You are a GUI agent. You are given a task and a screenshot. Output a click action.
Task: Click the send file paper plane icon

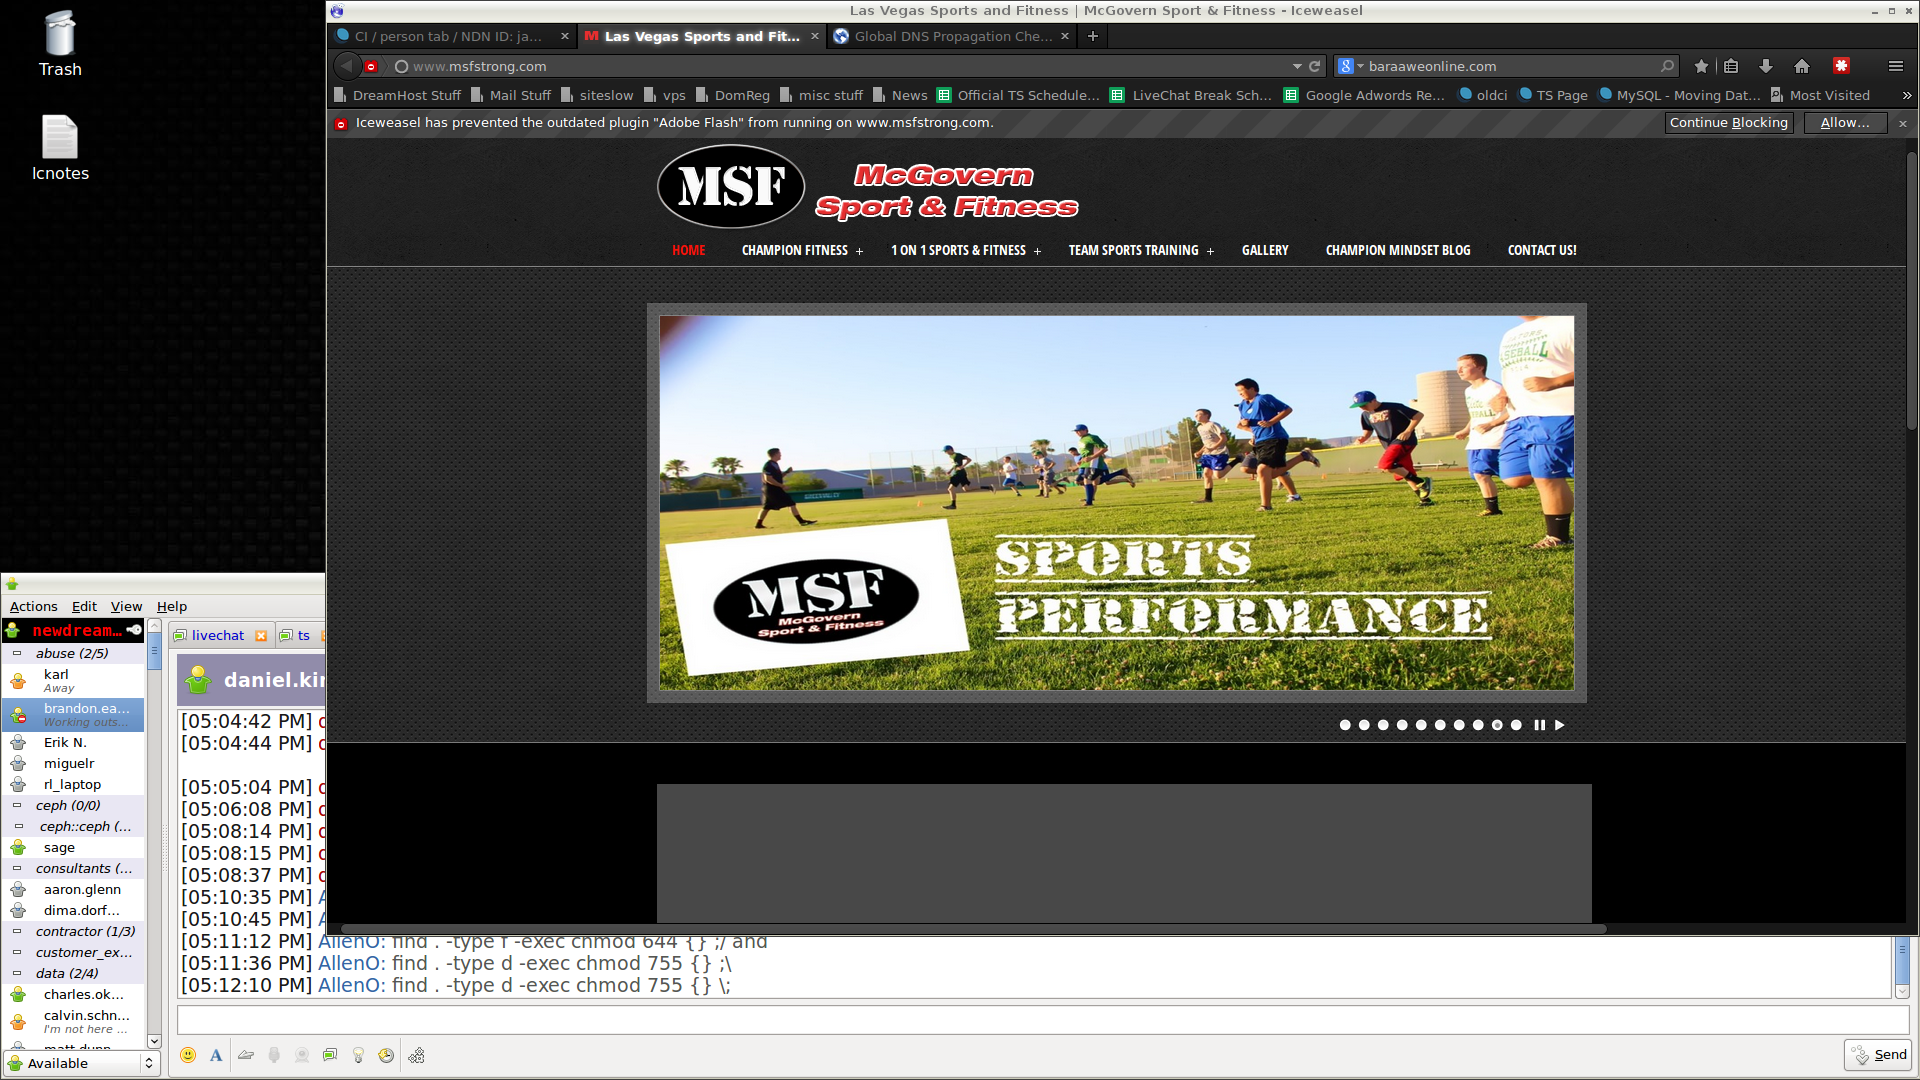tap(246, 1055)
